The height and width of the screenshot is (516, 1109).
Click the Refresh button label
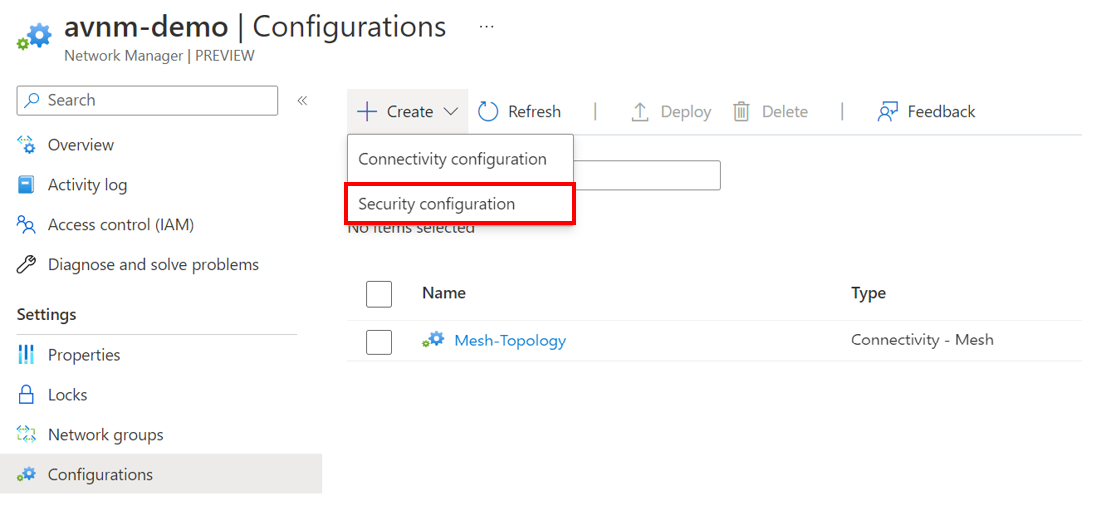point(535,112)
